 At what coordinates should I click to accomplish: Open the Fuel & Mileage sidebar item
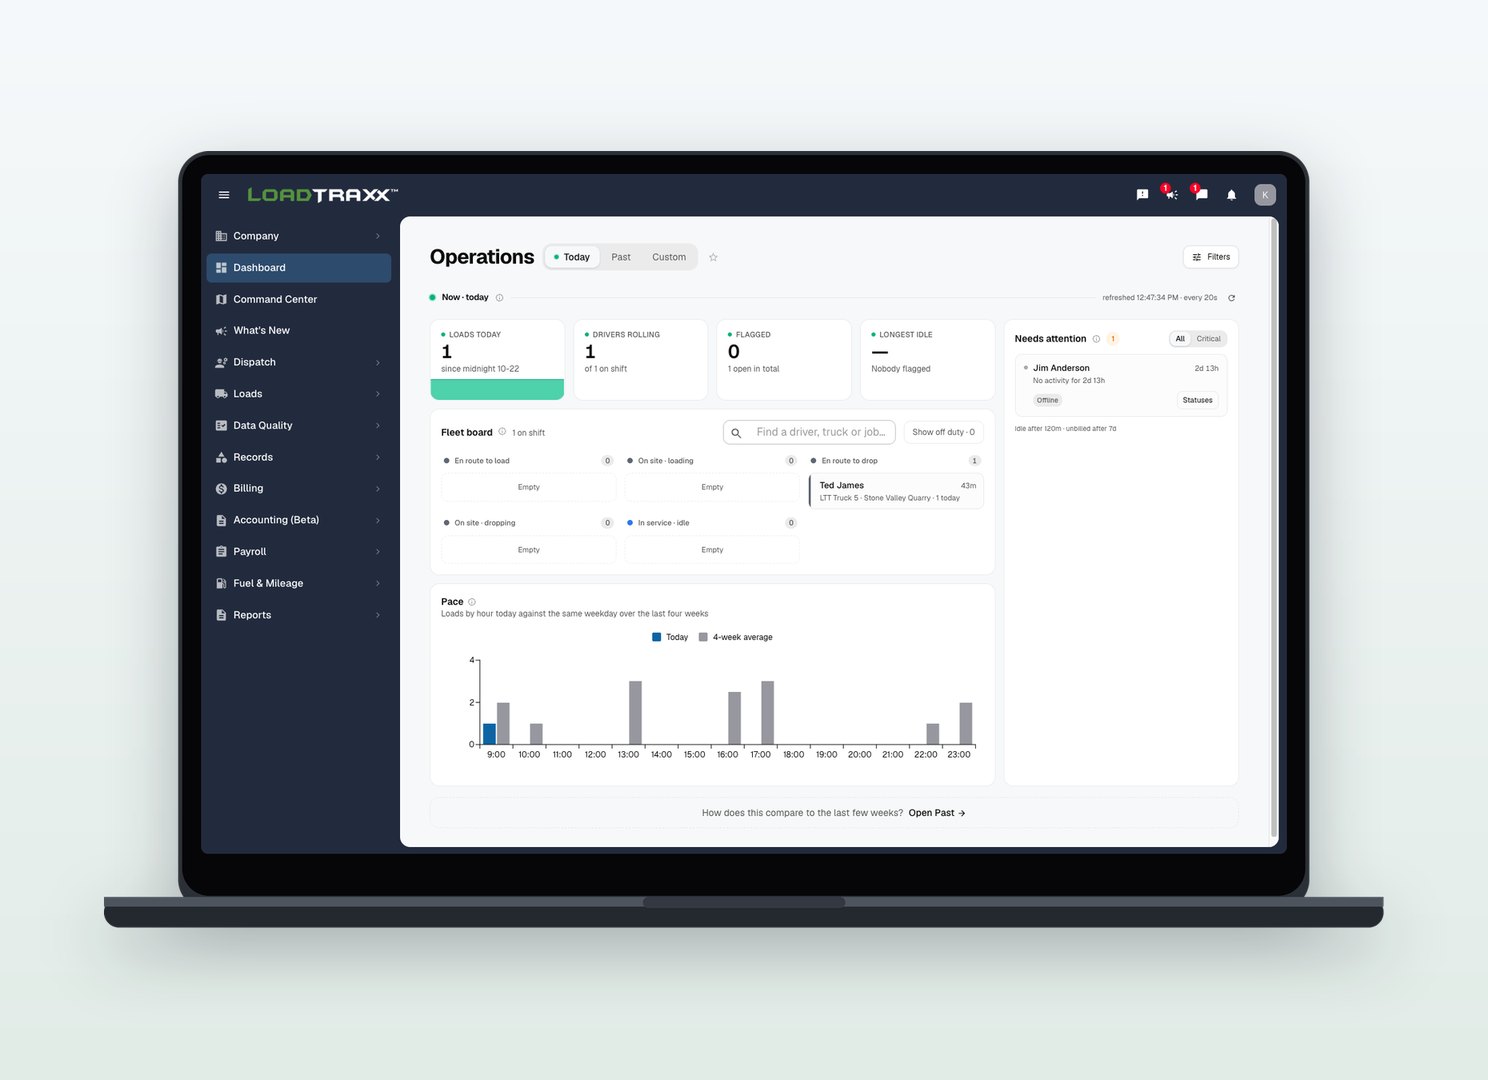[298, 584]
